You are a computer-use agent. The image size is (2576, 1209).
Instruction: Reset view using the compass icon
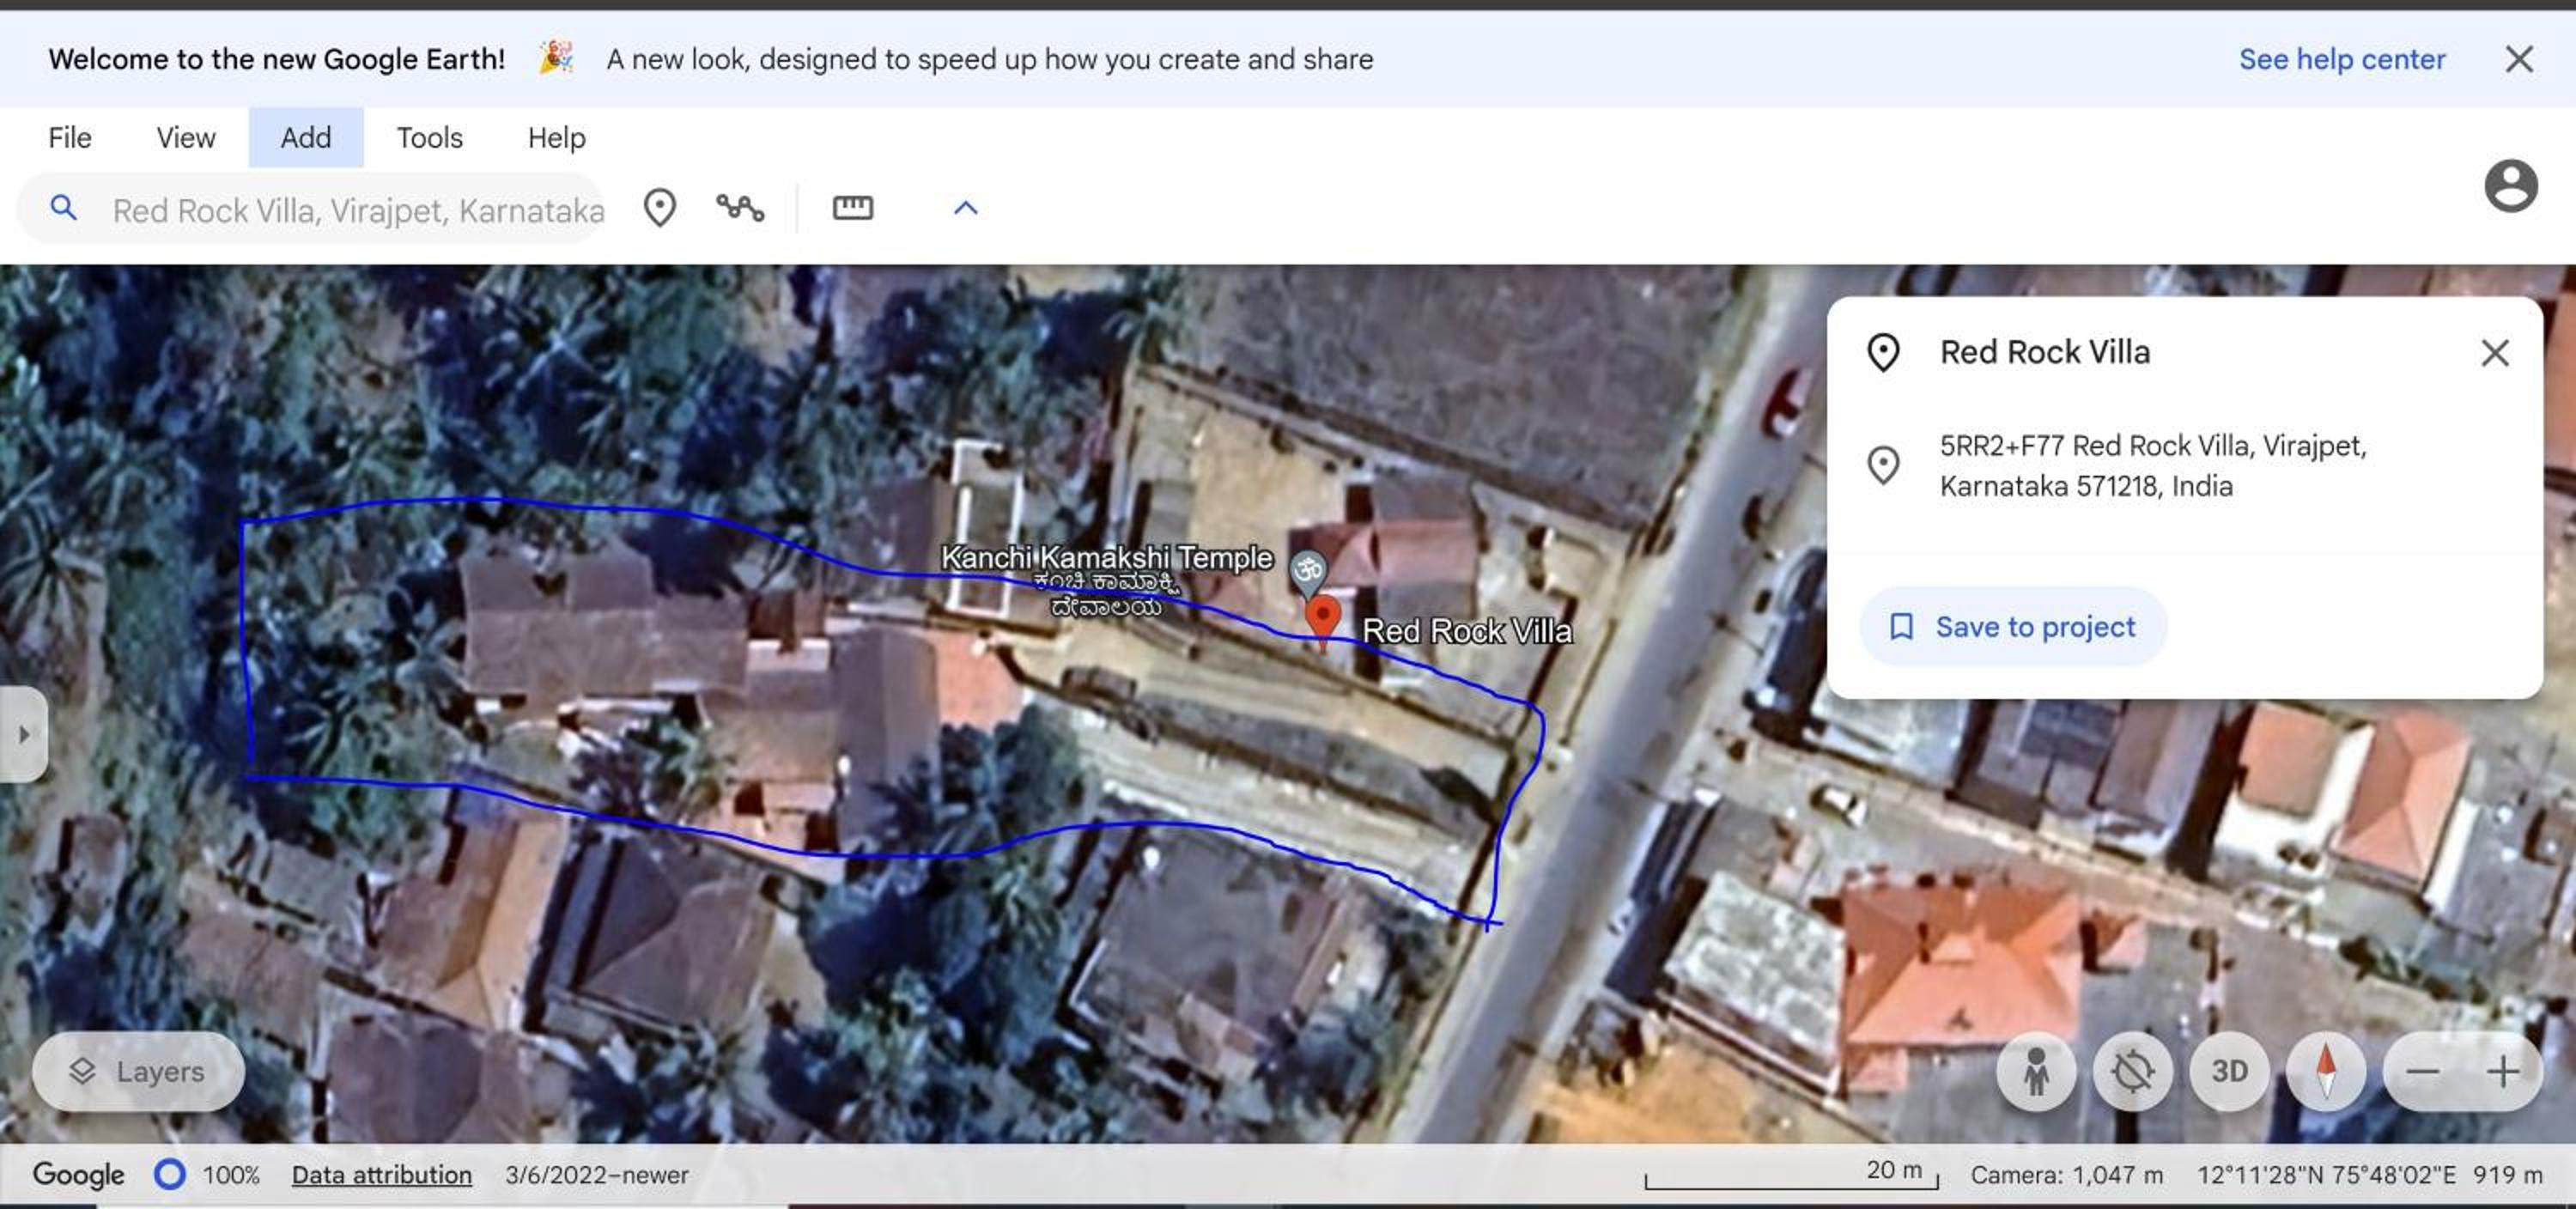click(2326, 1072)
